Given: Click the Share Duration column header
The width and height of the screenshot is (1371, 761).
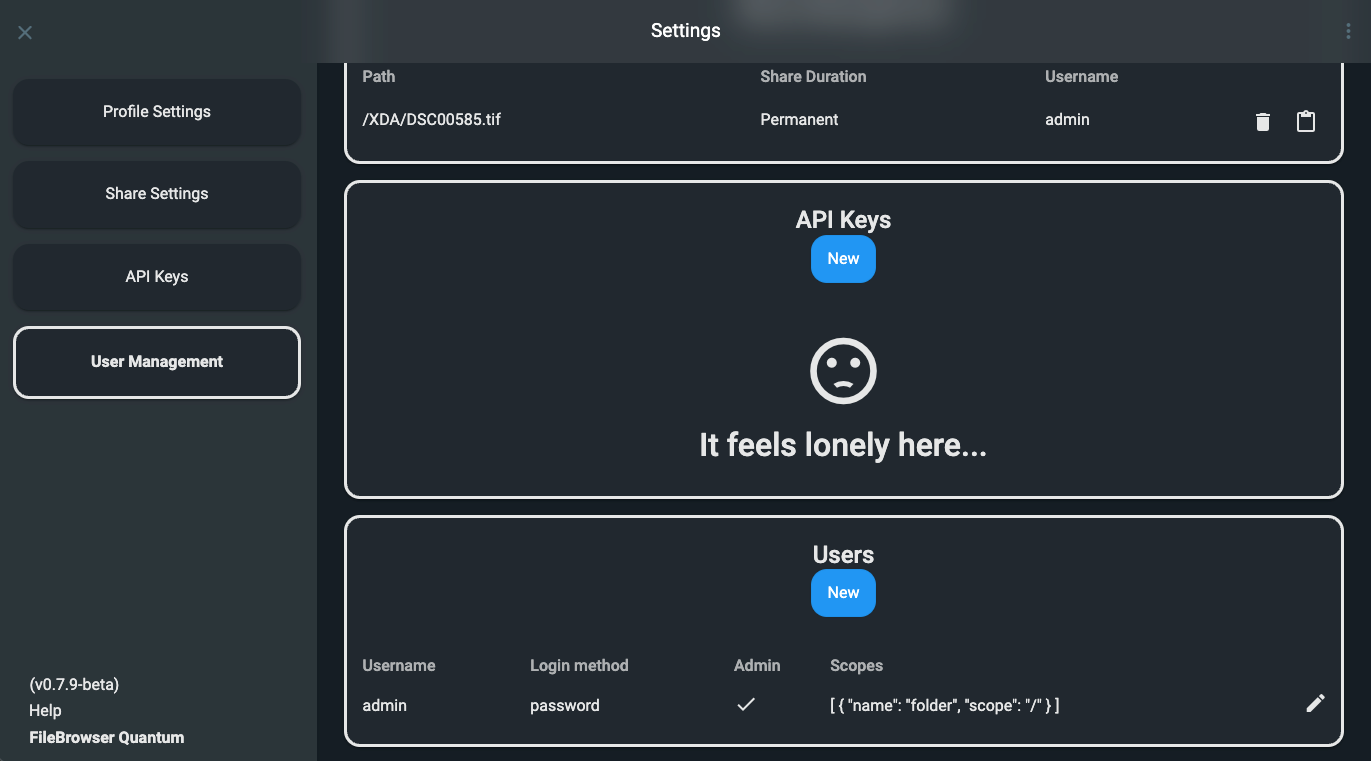Looking at the screenshot, I should (x=813, y=77).
